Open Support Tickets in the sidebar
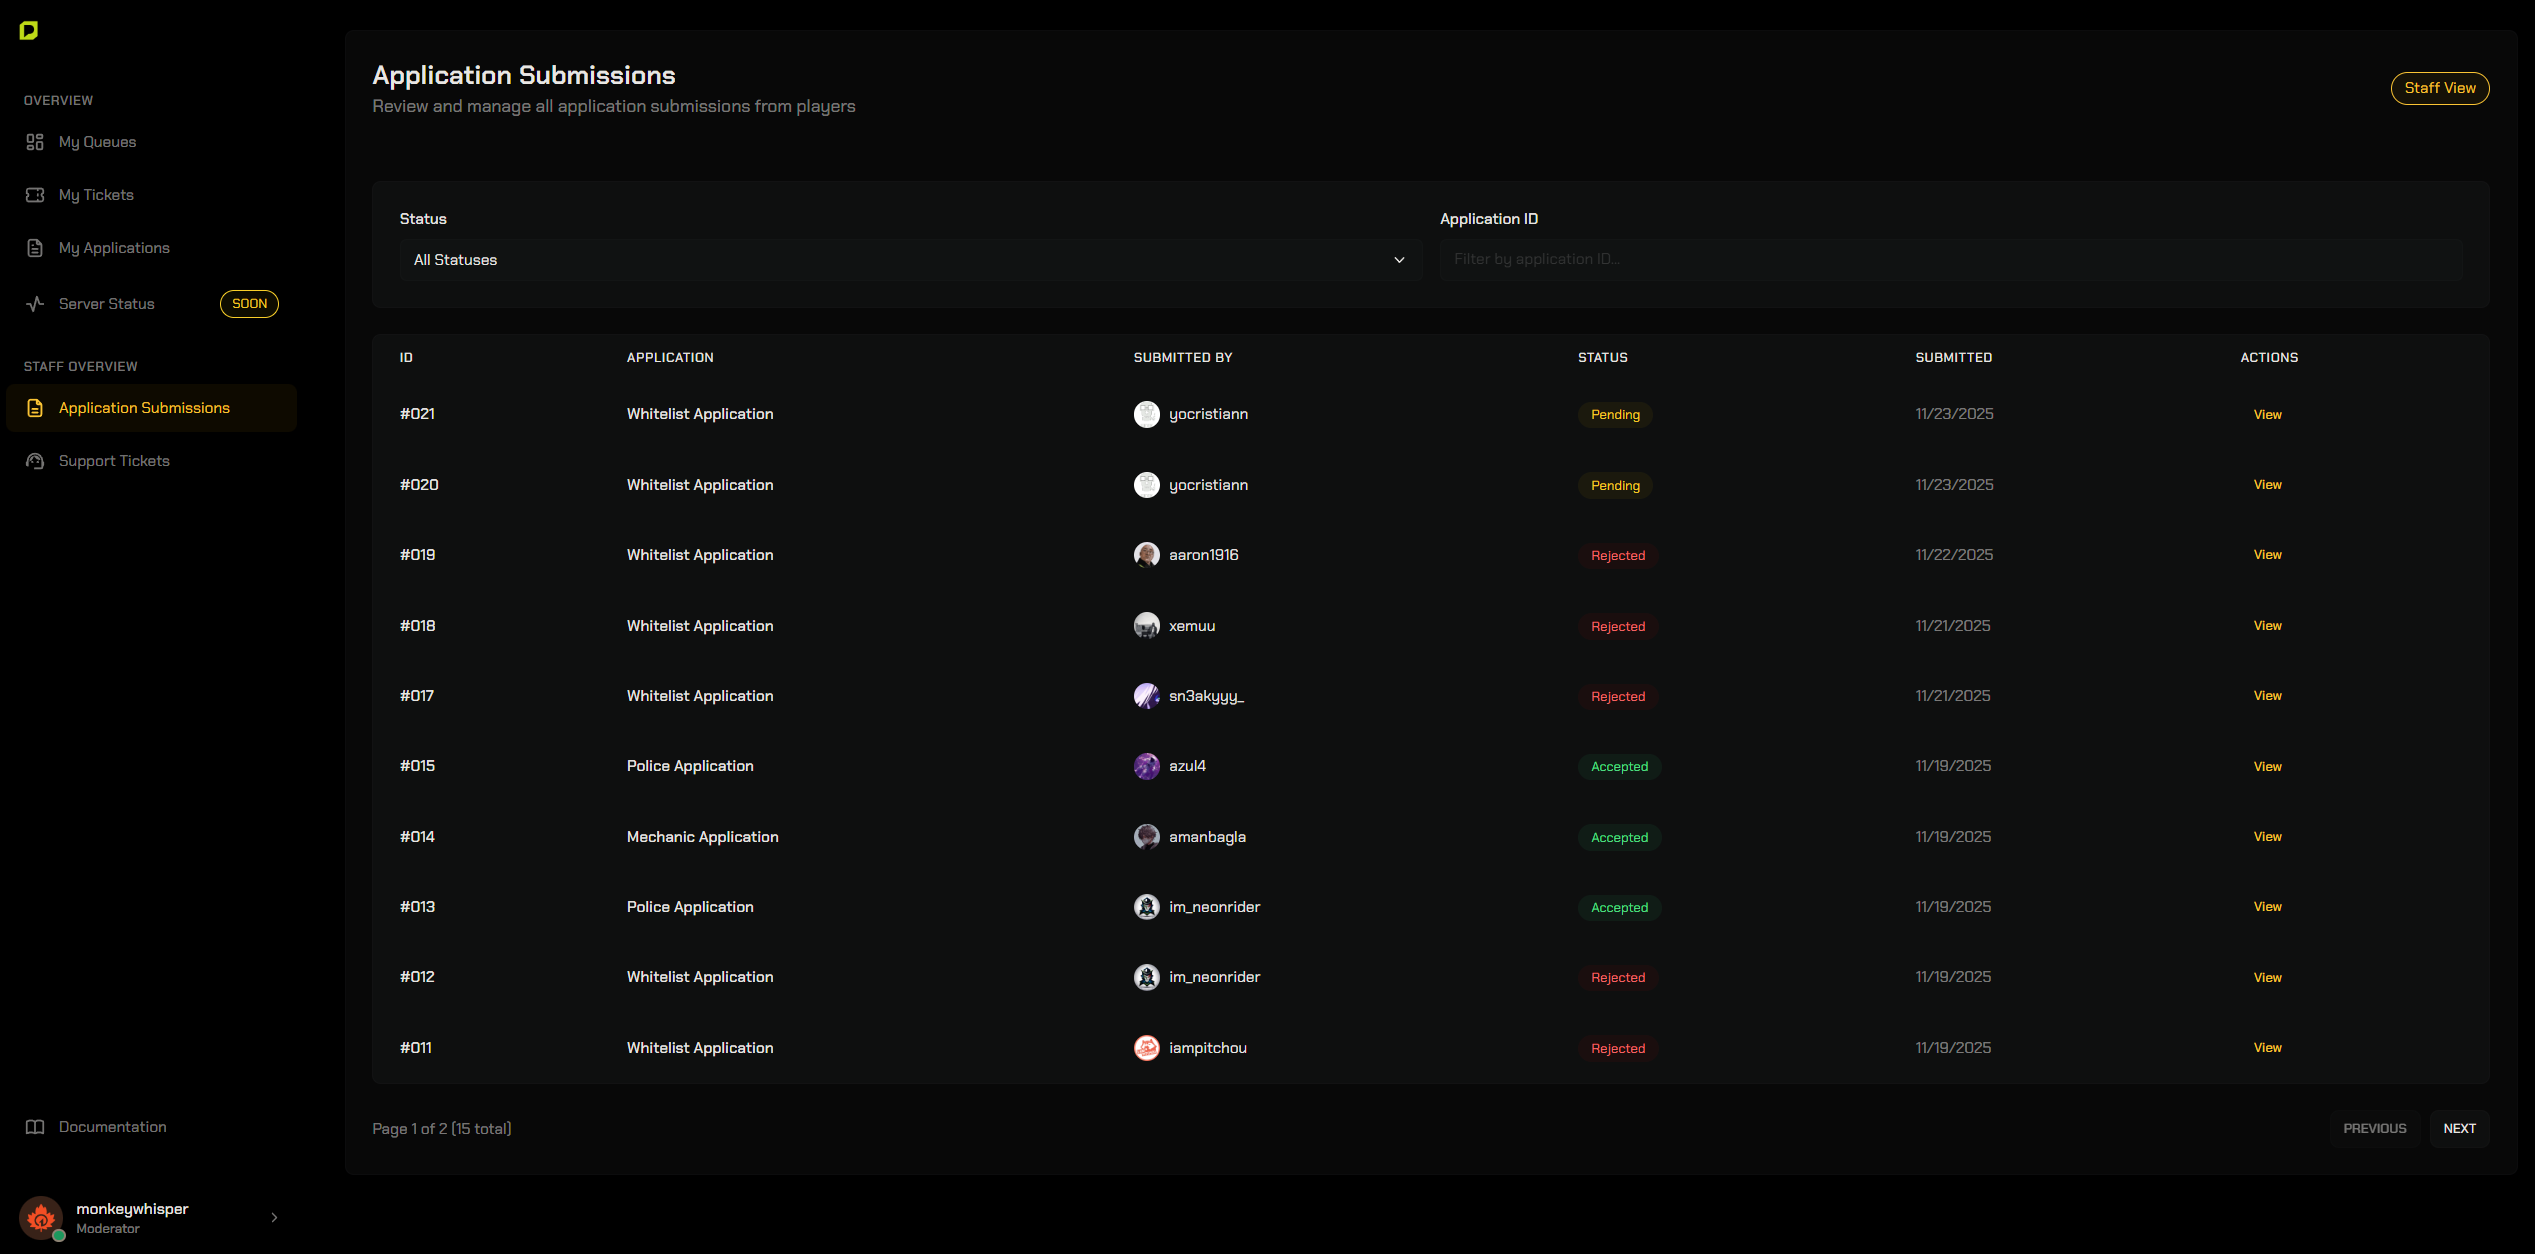The width and height of the screenshot is (2535, 1254). [x=114, y=461]
